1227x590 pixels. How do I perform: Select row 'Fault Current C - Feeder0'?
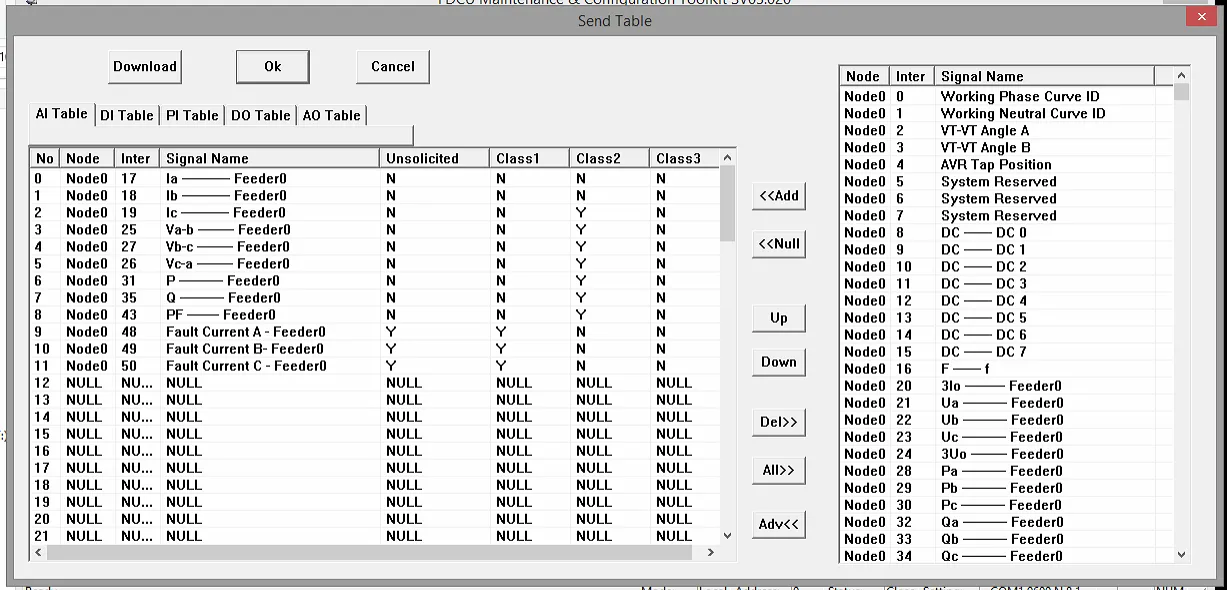point(374,366)
